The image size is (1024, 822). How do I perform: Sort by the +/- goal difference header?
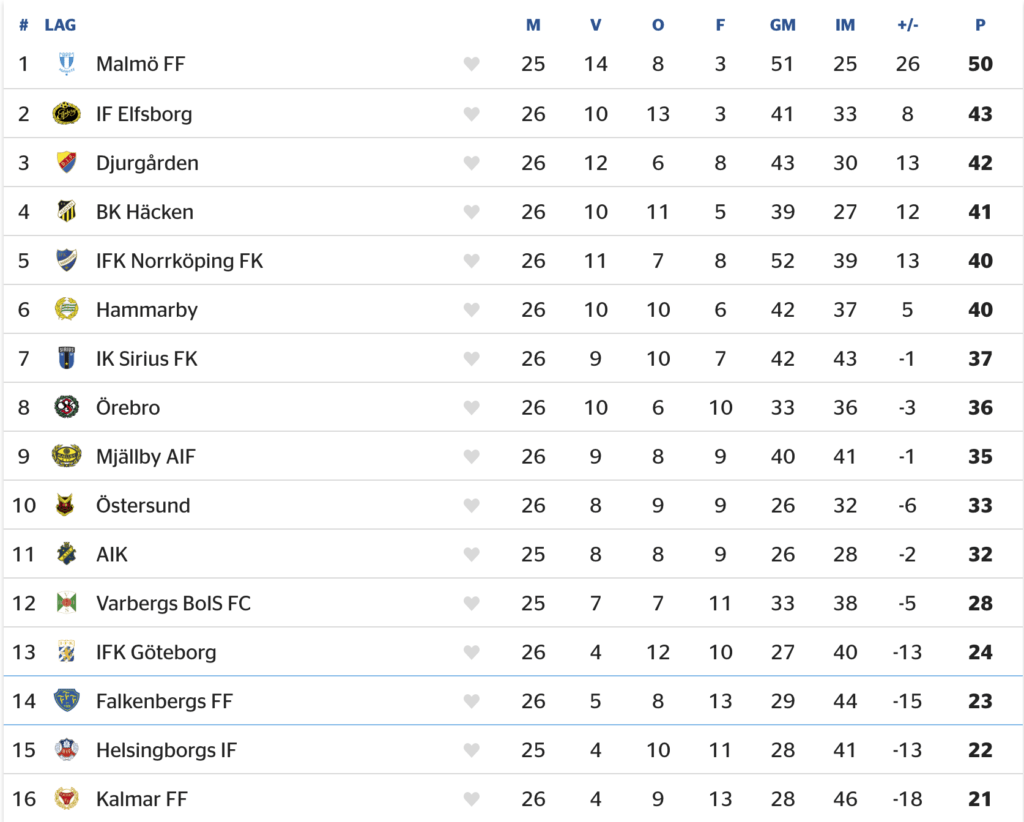coord(908,25)
